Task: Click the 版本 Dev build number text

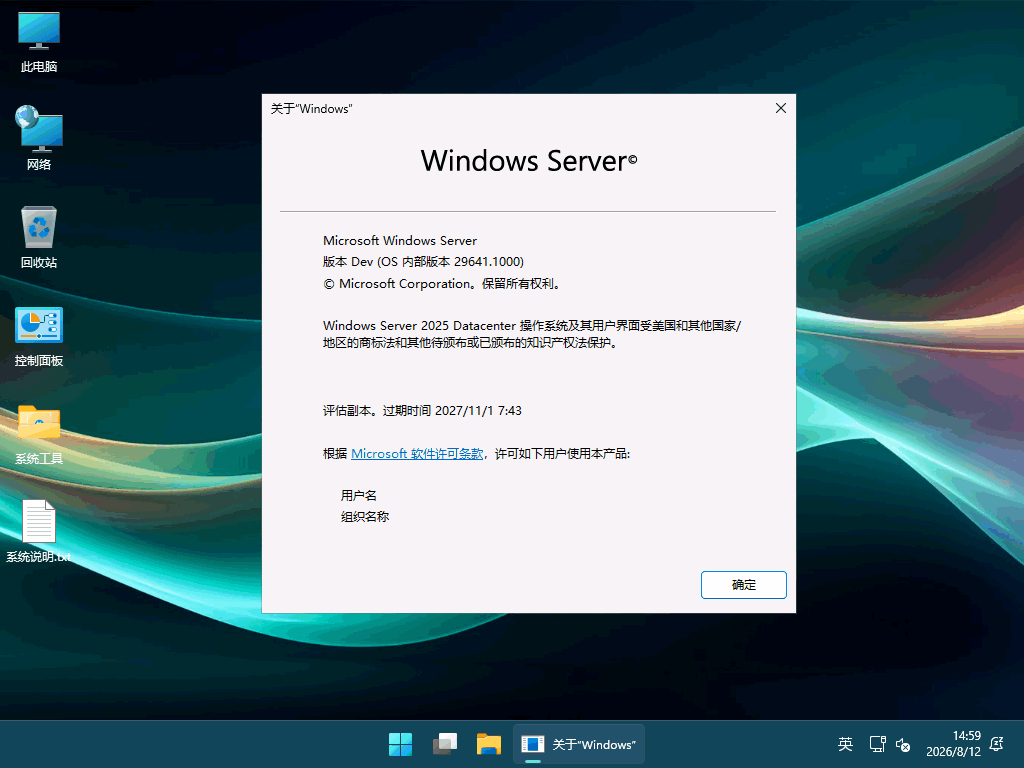Action: pyautogui.click(x=423, y=262)
